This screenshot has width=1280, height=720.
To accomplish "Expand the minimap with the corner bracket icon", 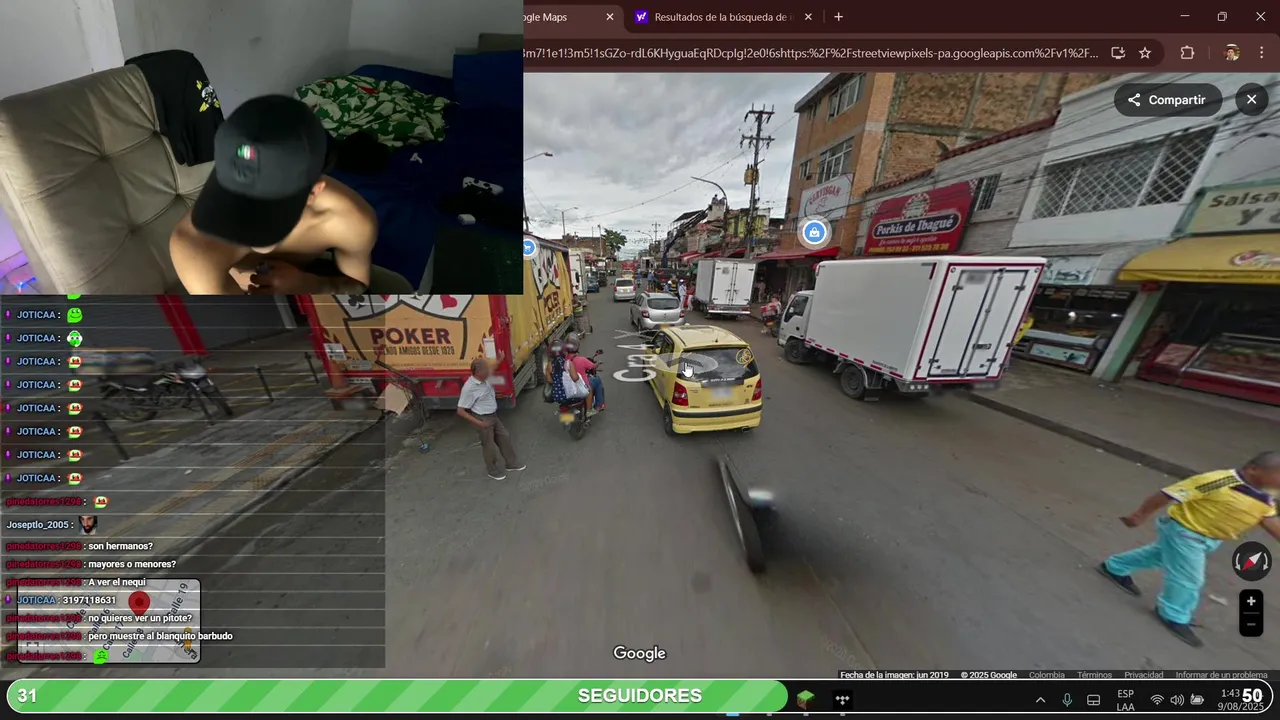I will 33,648.
